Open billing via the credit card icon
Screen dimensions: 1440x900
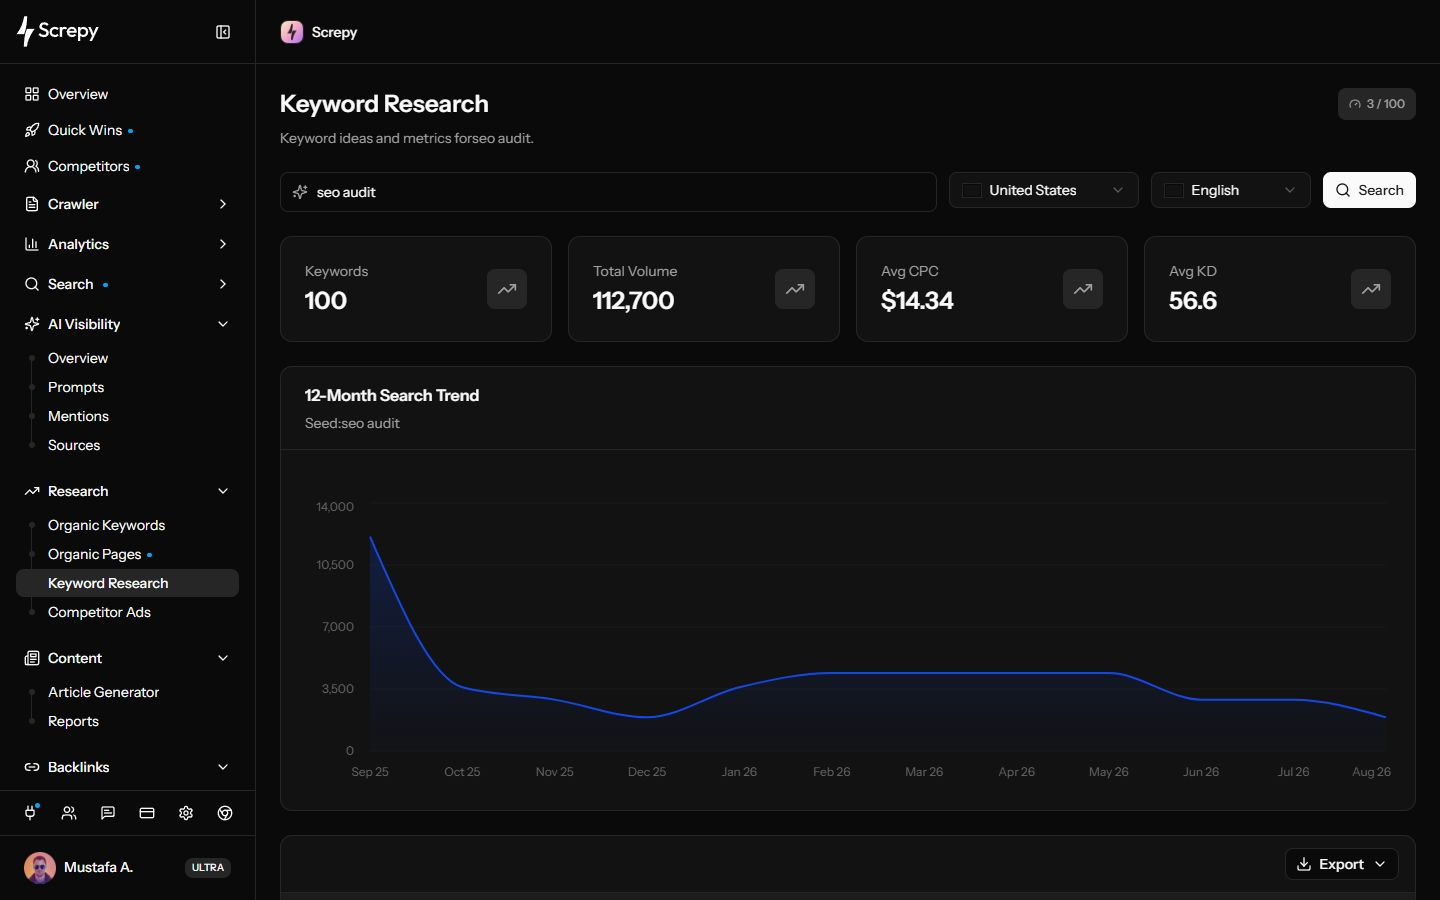147,813
